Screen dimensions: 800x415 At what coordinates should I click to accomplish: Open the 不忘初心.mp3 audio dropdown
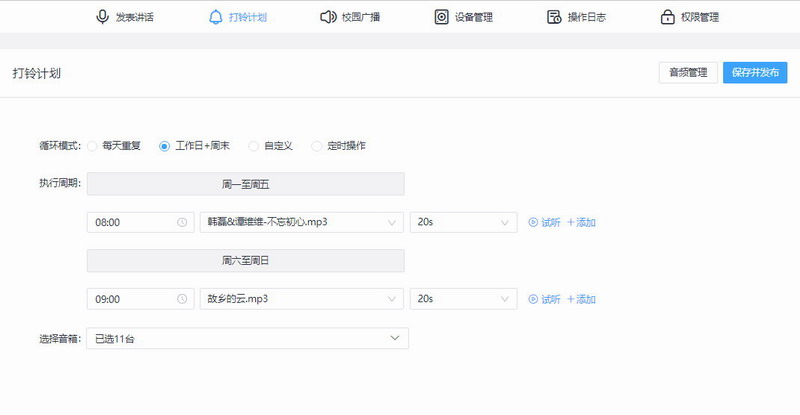click(x=301, y=222)
